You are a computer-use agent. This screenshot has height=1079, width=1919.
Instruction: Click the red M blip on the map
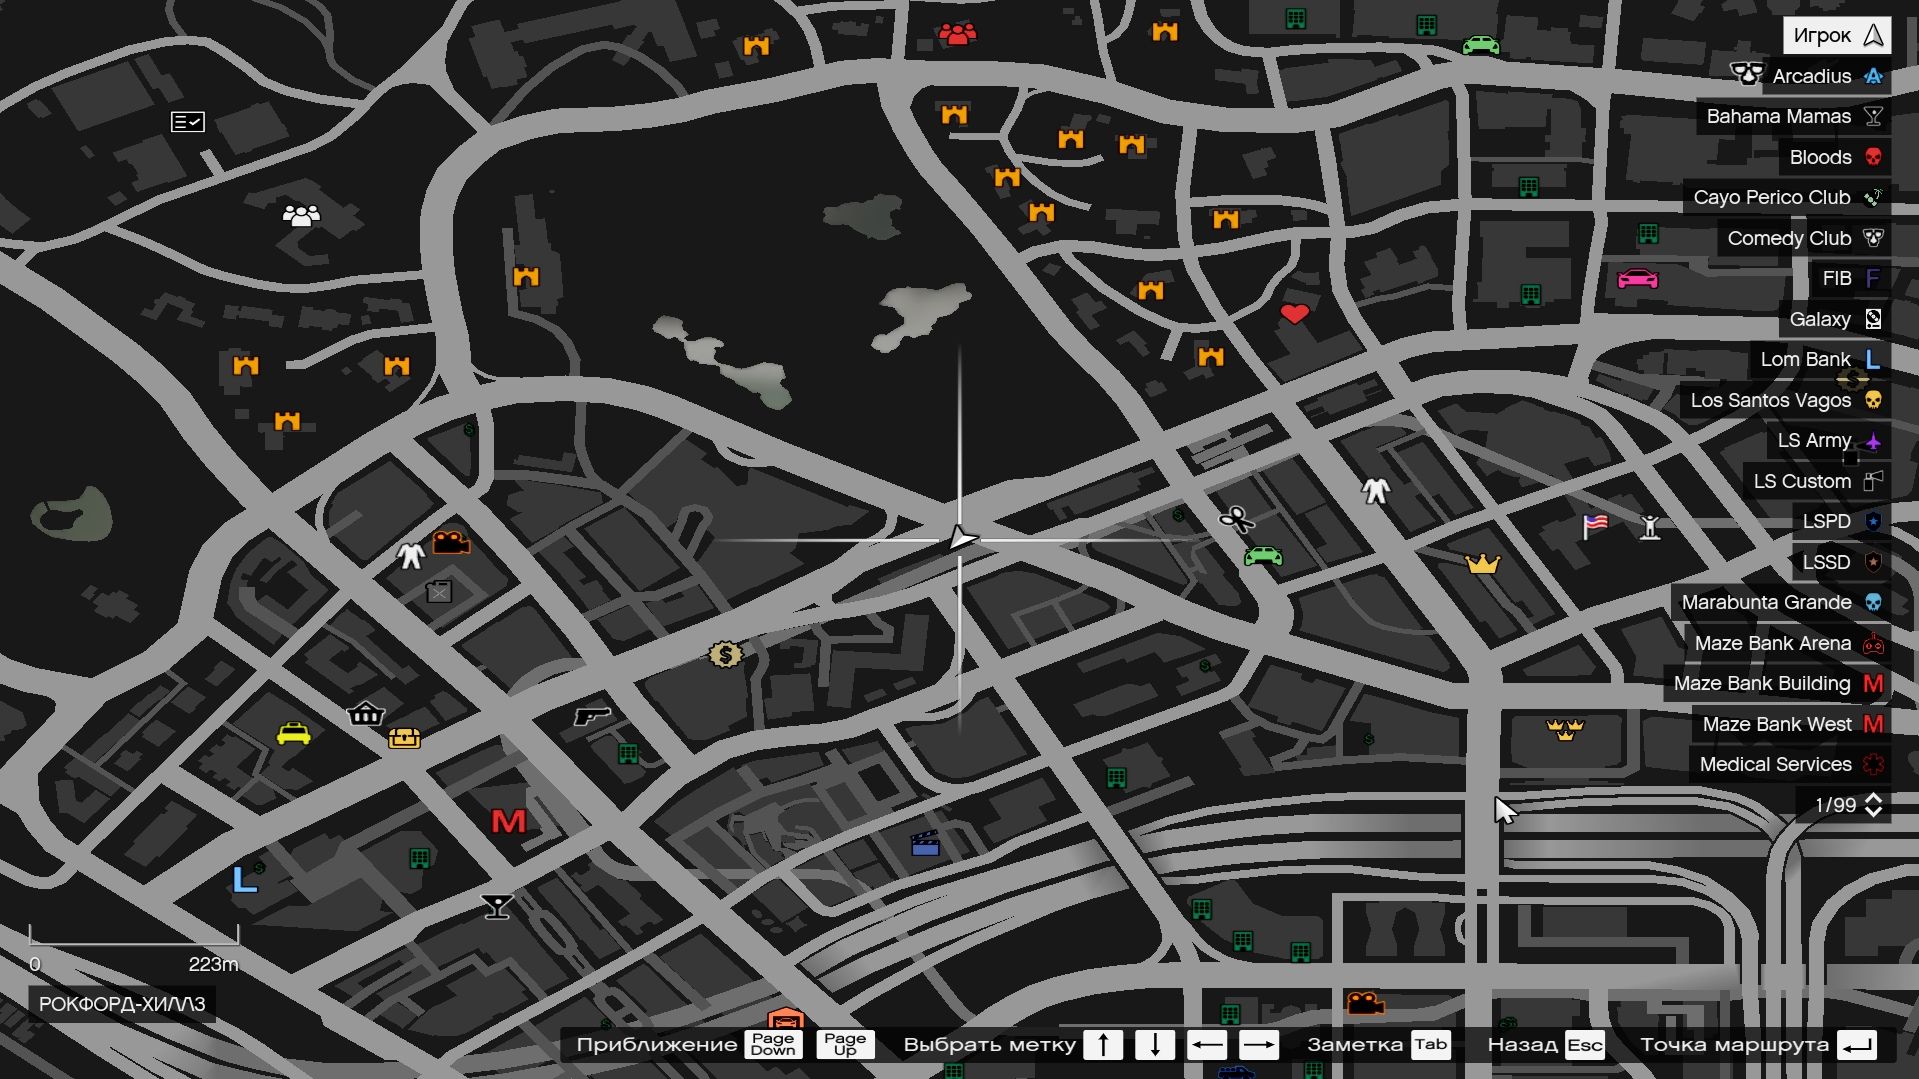click(508, 821)
